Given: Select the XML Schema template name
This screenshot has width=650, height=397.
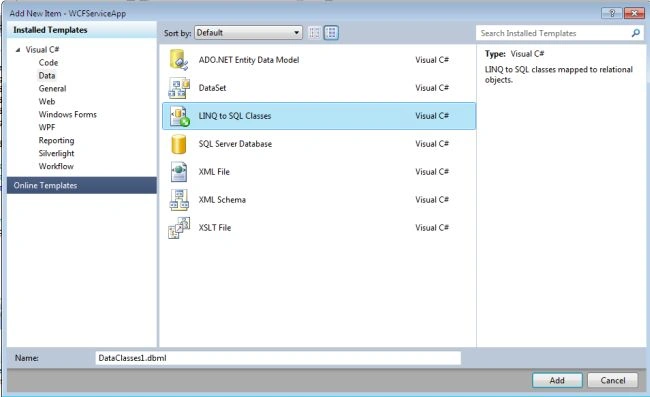Looking at the screenshot, I should tap(222, 200).
